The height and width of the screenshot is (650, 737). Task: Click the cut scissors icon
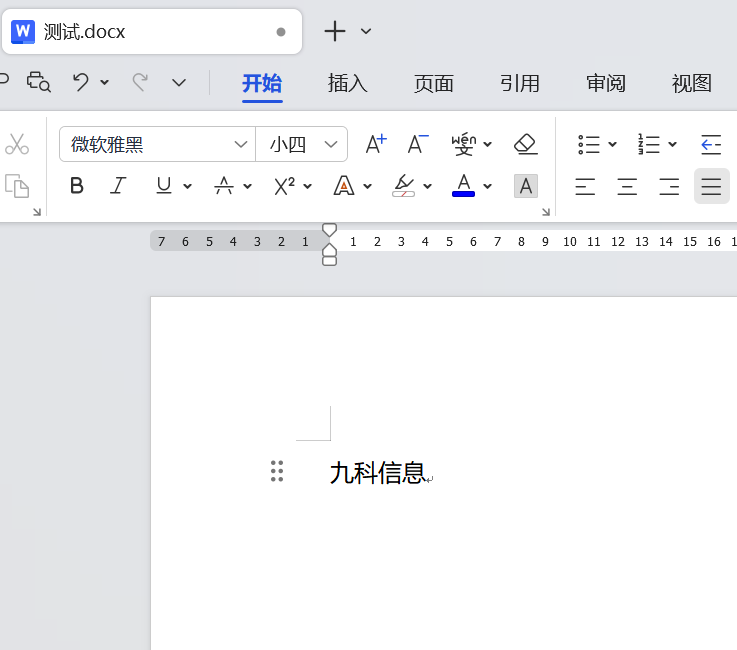pos(17,144)
